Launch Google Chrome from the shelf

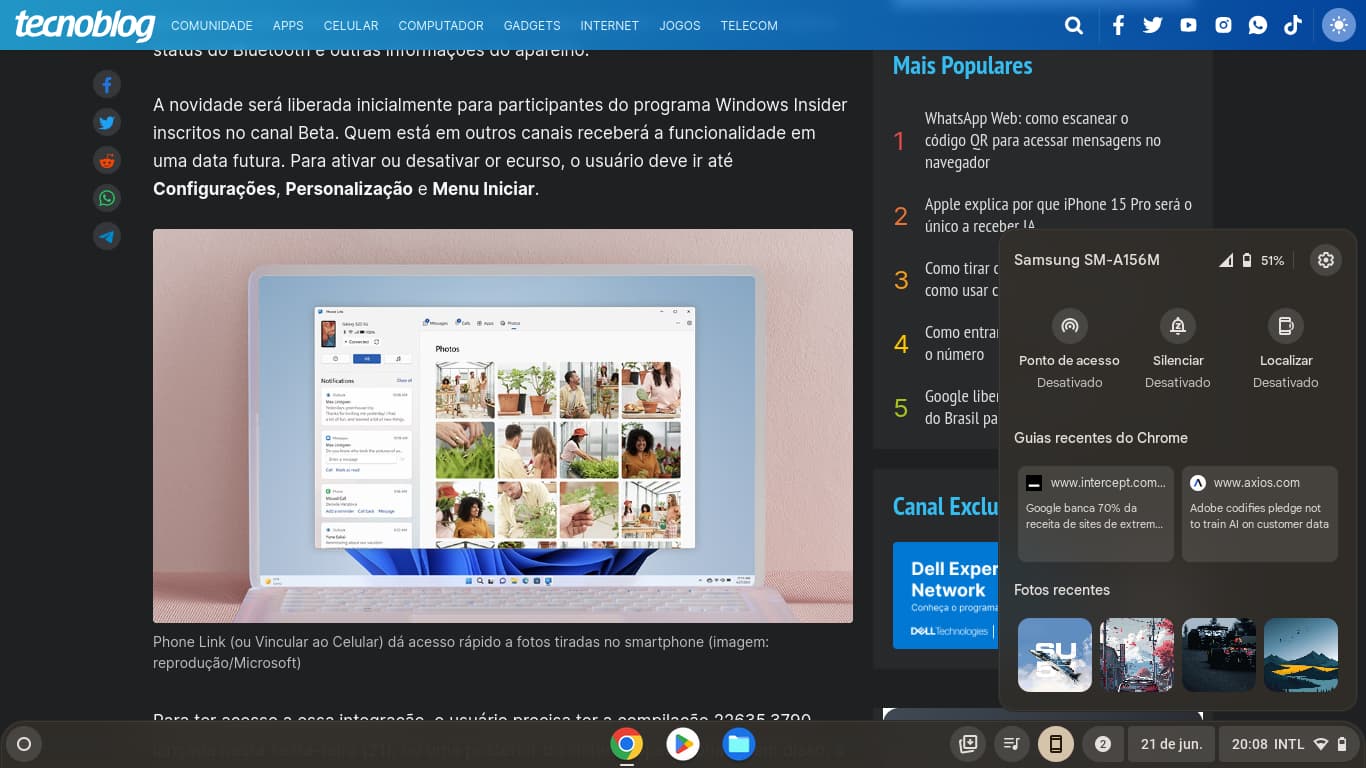click(x=627, y=744)
